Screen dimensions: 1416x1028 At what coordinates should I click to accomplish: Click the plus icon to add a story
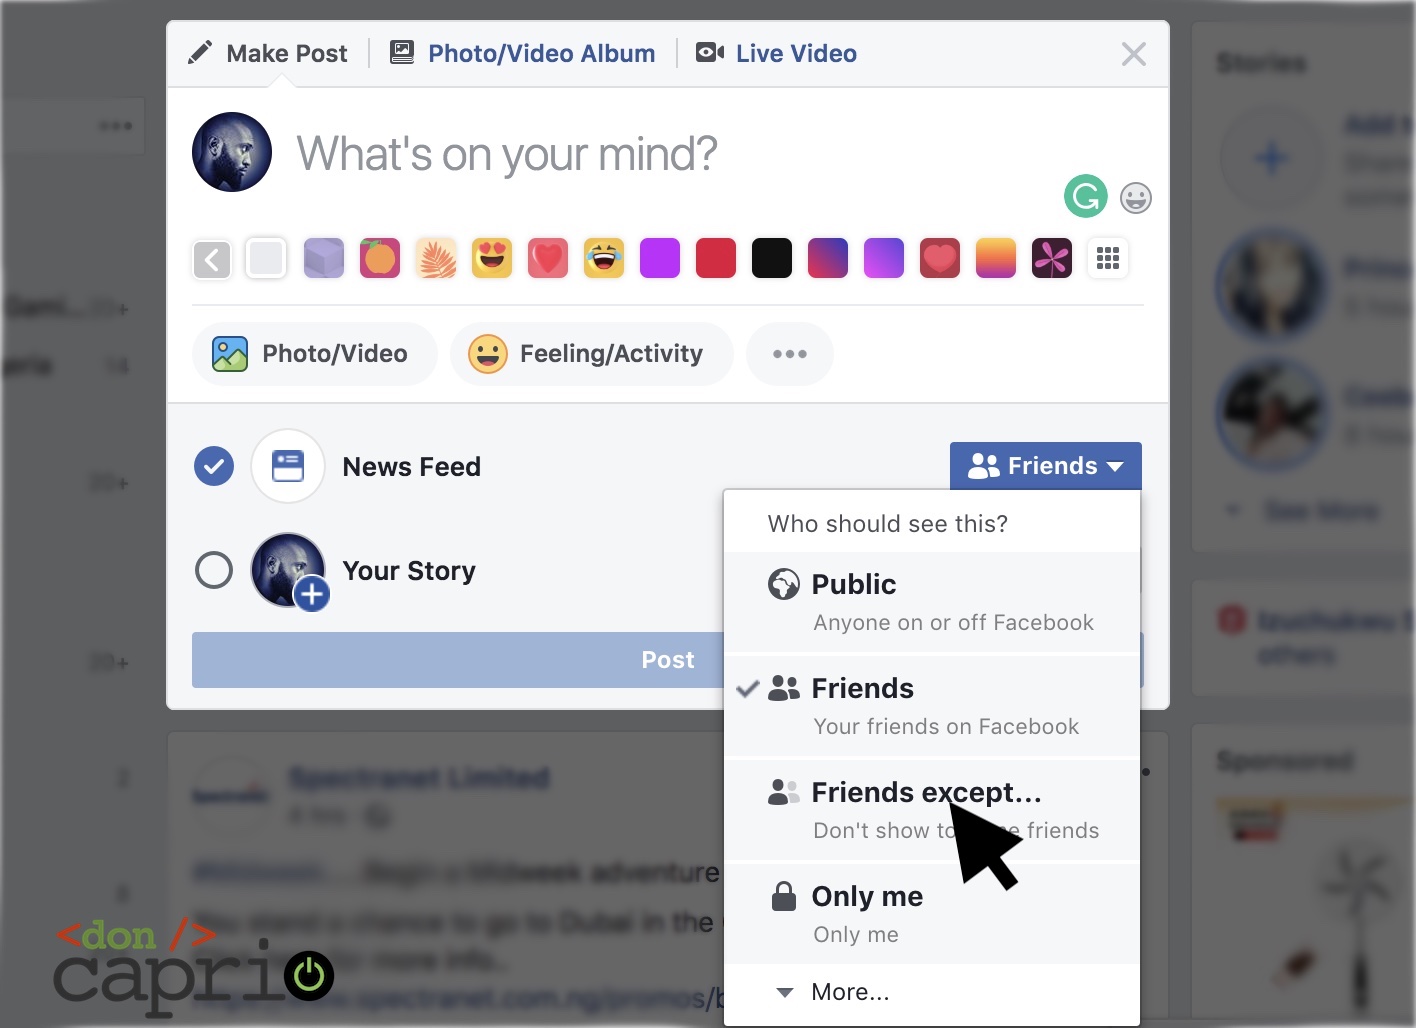(1271, 158)
